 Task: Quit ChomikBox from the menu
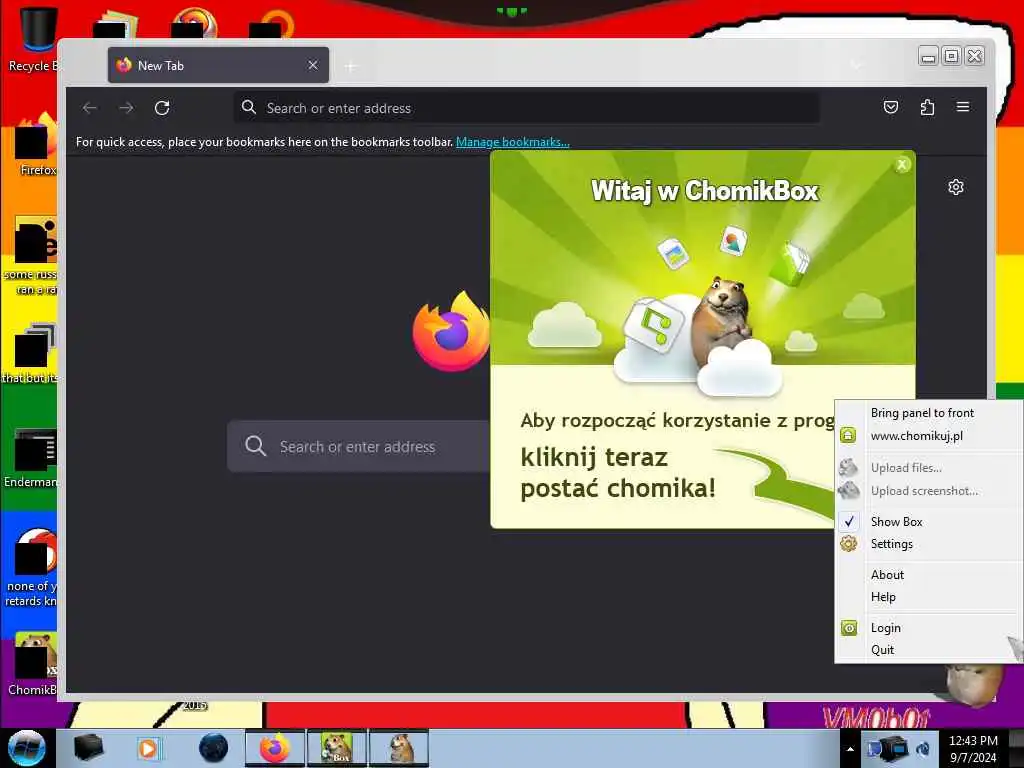pos(929,650)
